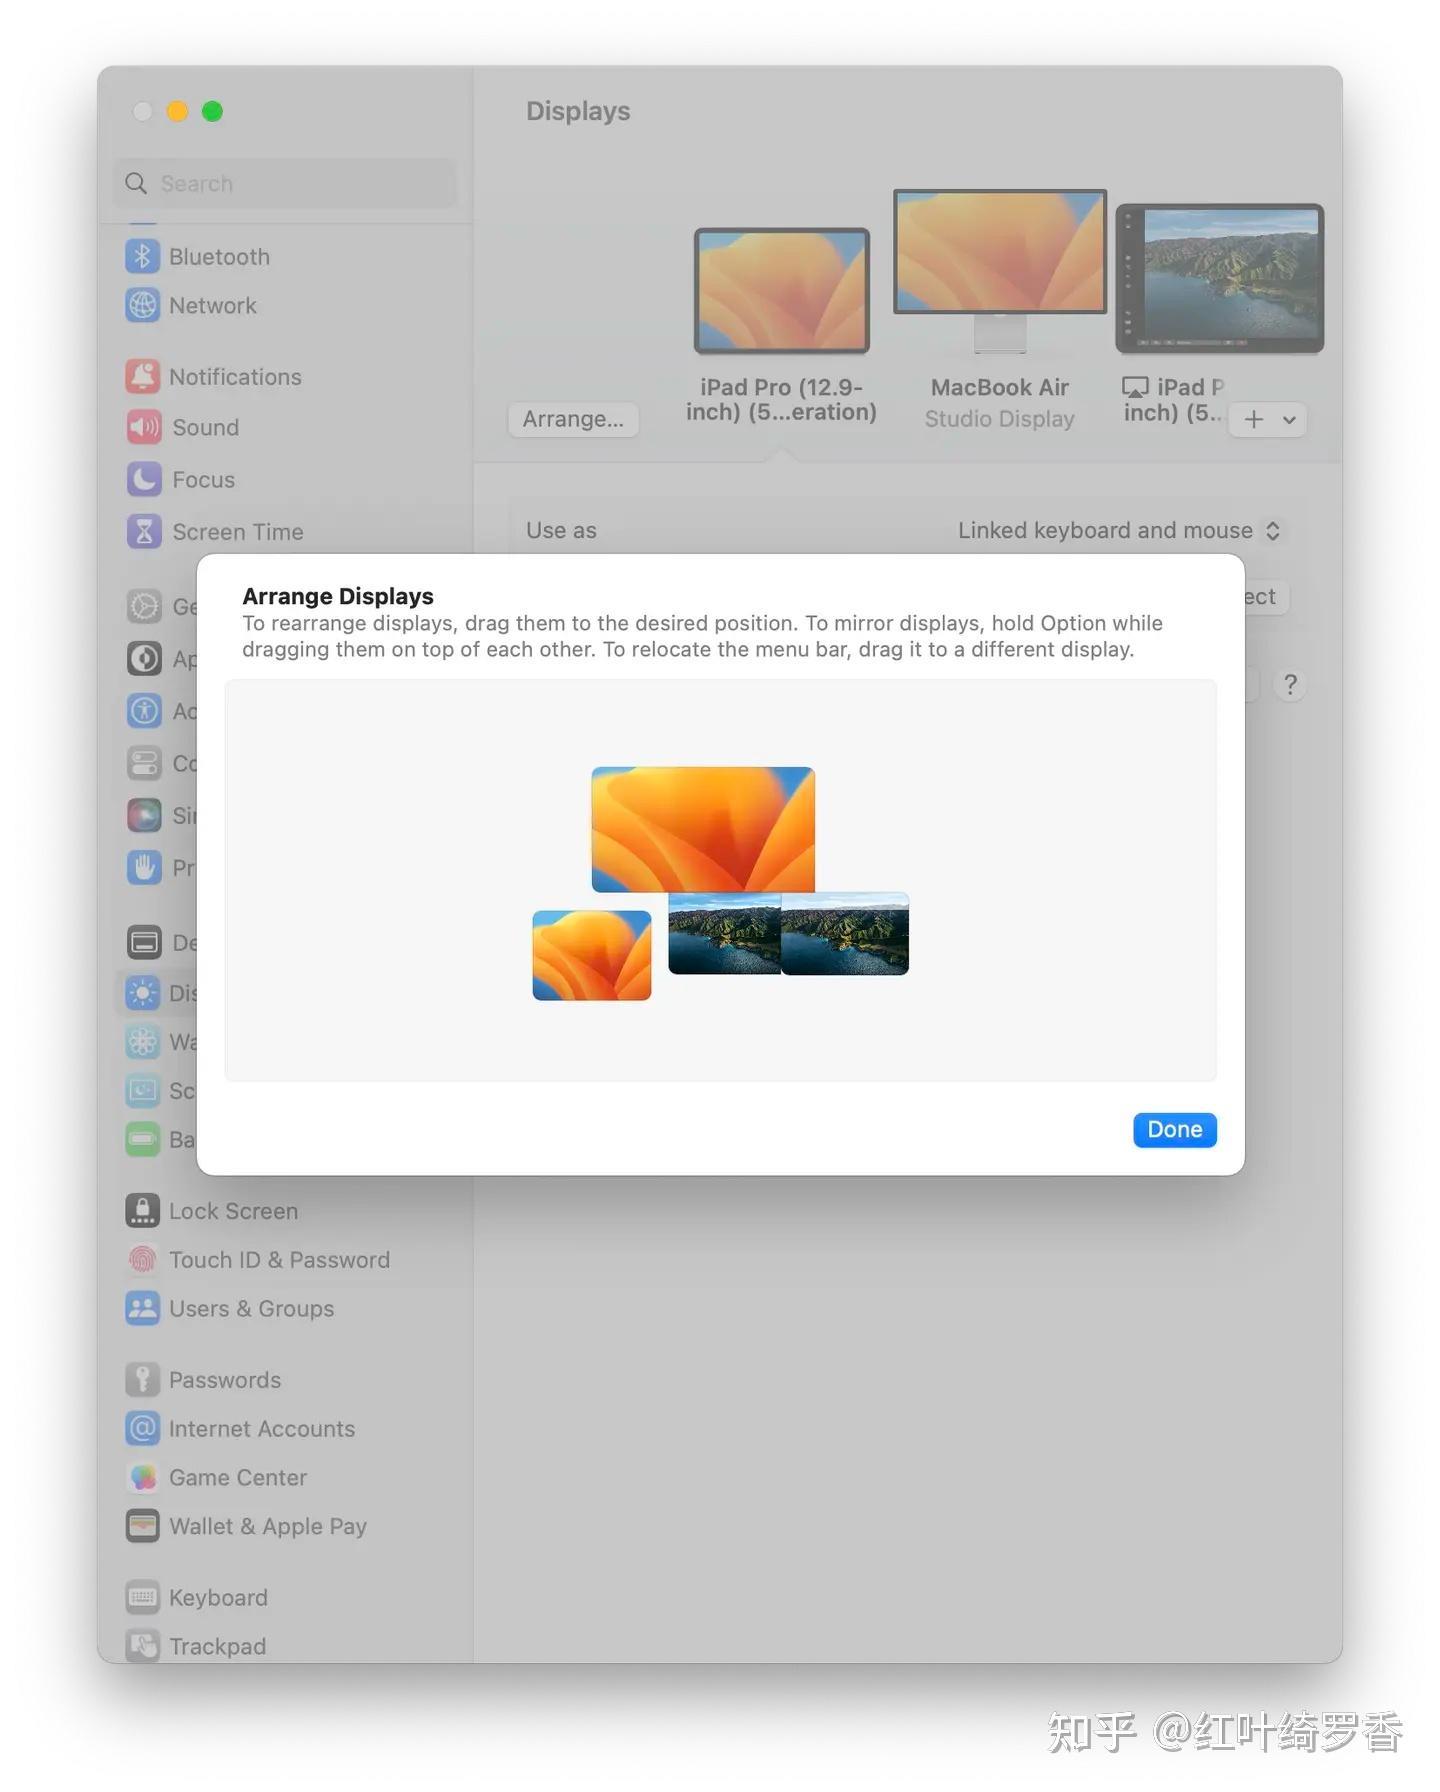Open the Arrange... button
This screenshot has width=1440, height=1792.
click(573, 419)
